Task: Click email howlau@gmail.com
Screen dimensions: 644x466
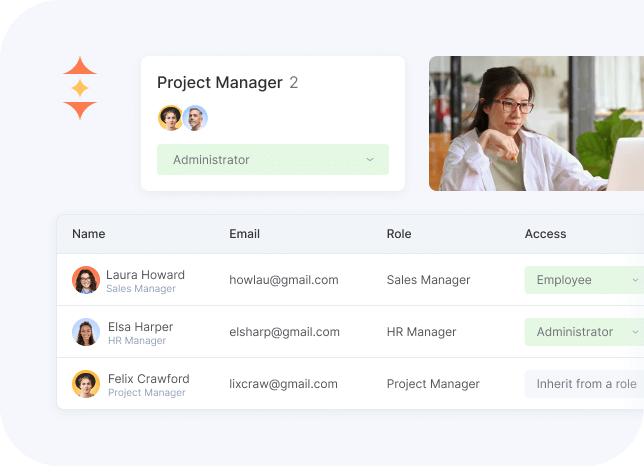Action: (x=284, y=280)
